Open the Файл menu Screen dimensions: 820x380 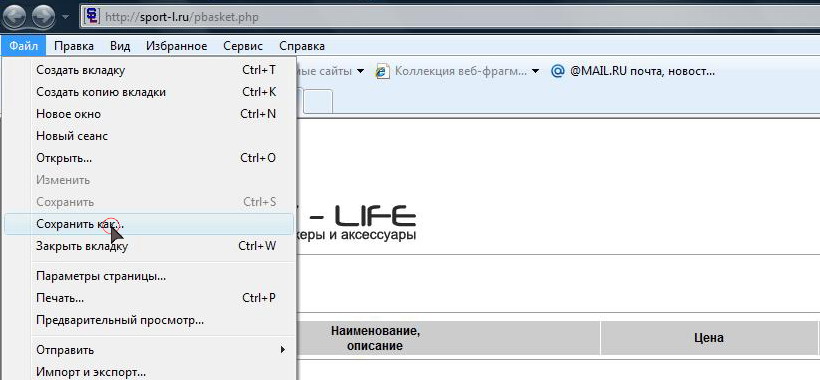[24, 46]
